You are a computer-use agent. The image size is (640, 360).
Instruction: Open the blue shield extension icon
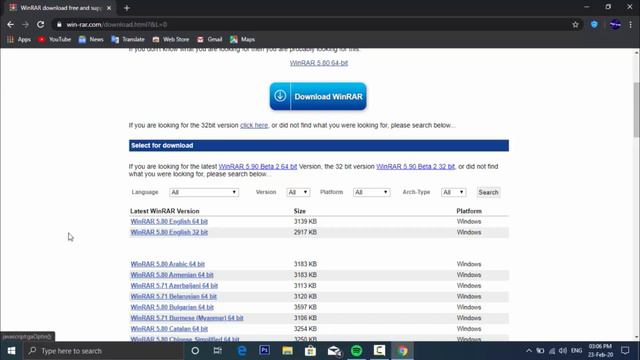[594, 24]
